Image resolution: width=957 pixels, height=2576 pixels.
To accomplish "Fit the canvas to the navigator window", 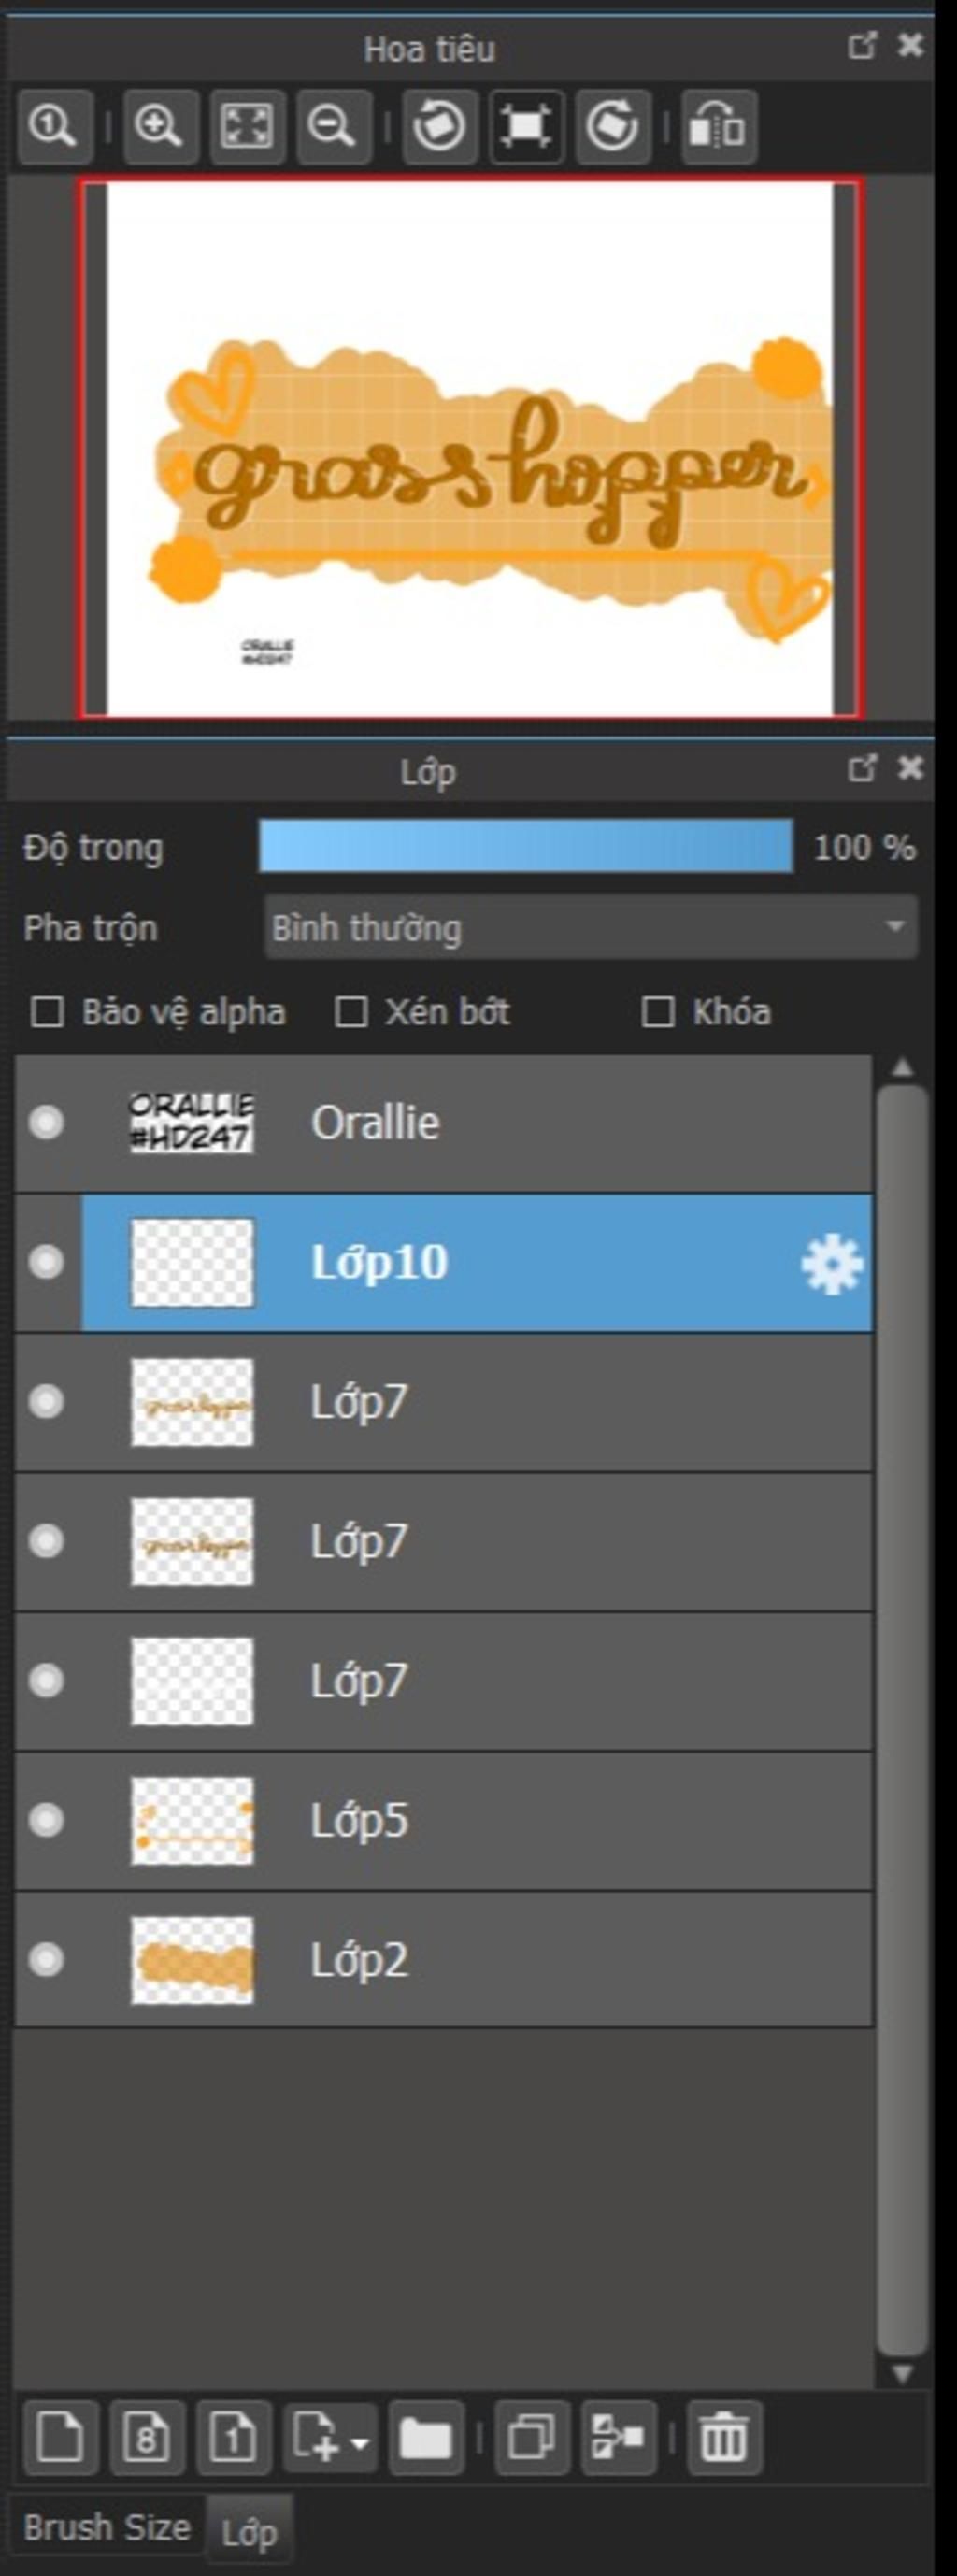I will (247, 126).
